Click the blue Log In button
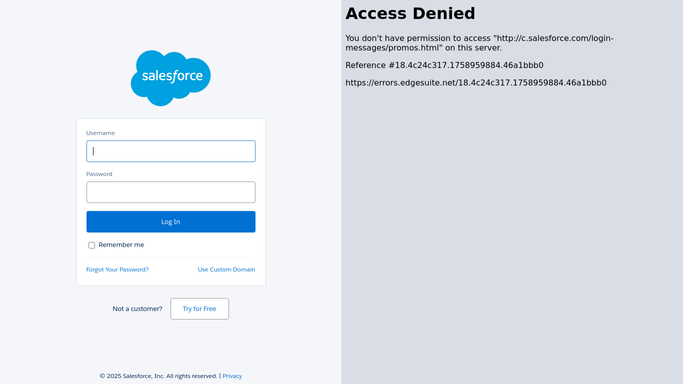Viewport: 683px width, 384px height. click(x=171, y=222)
